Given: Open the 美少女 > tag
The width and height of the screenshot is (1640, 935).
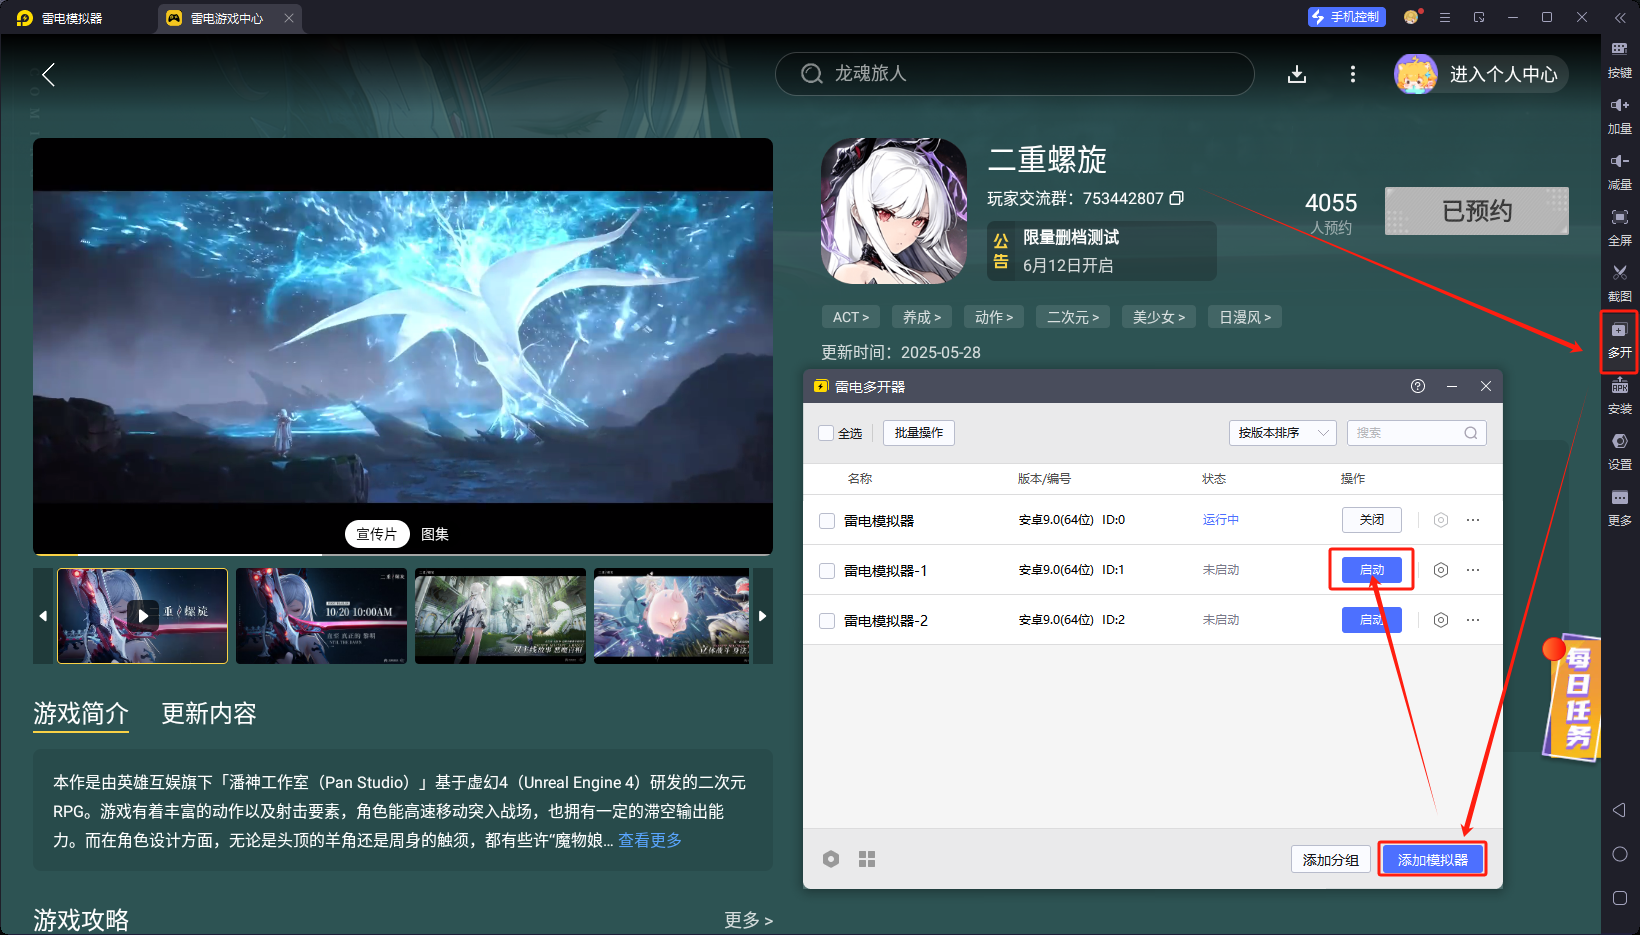Looking at the screenshot, I should [x=1159, y=317].
